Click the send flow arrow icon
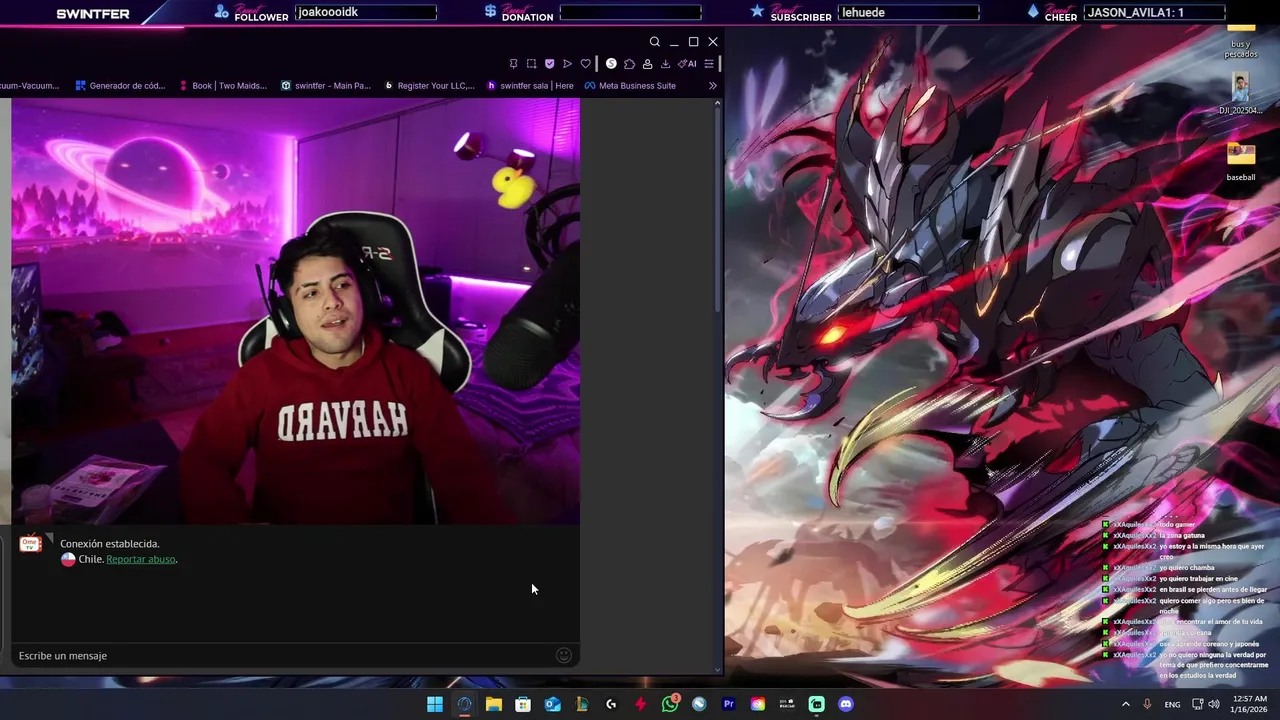Image resolution: width=1280 pixels, height=720 pixels. [x=567, y=64]
